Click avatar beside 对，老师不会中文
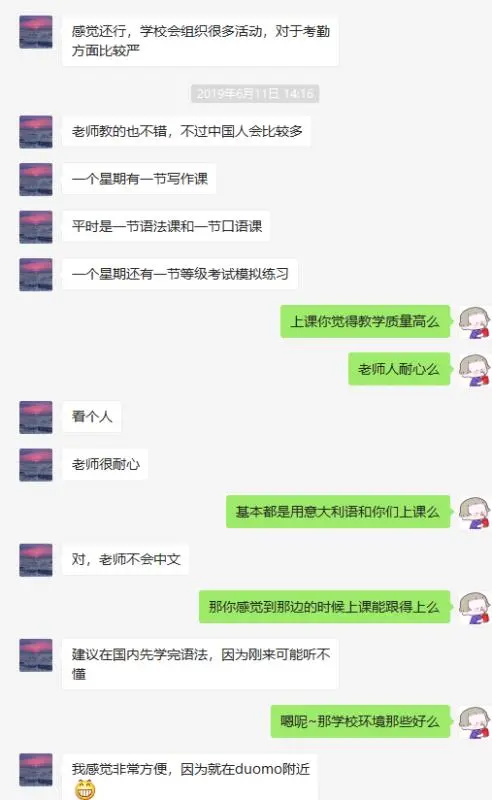This screenshot has width=492, height=800. point(36,560)
